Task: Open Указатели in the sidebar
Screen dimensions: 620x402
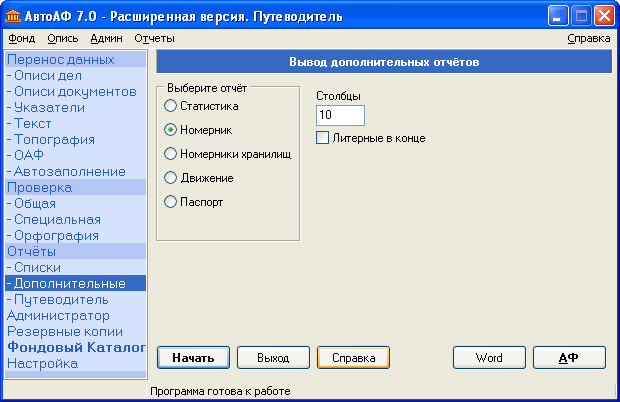Action: pos(76,107)
